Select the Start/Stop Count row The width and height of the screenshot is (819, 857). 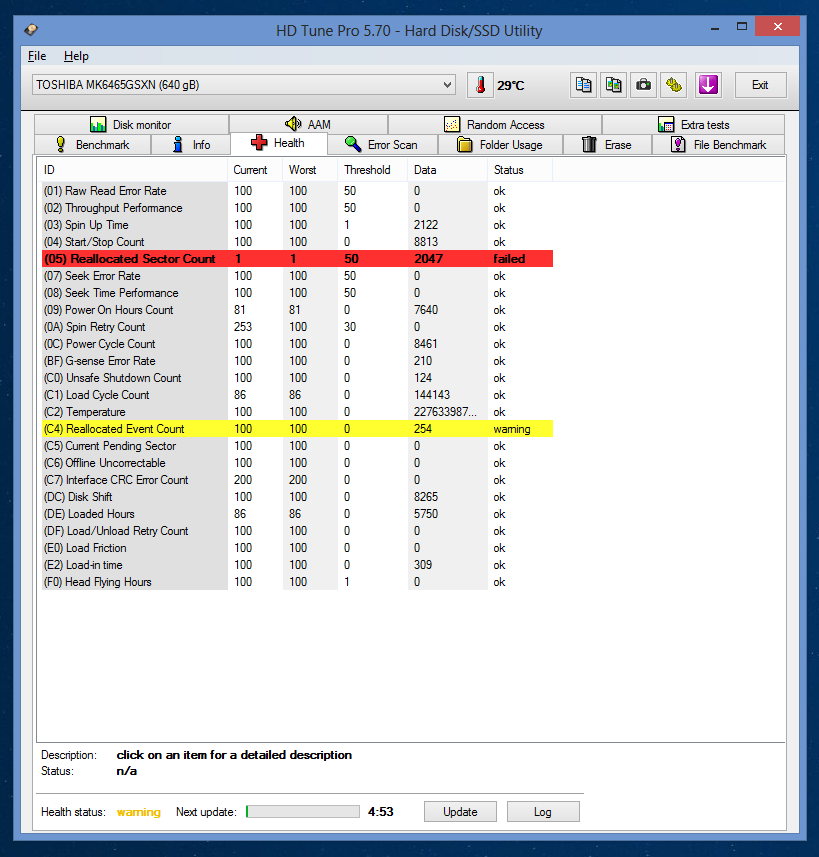(297, 242)
